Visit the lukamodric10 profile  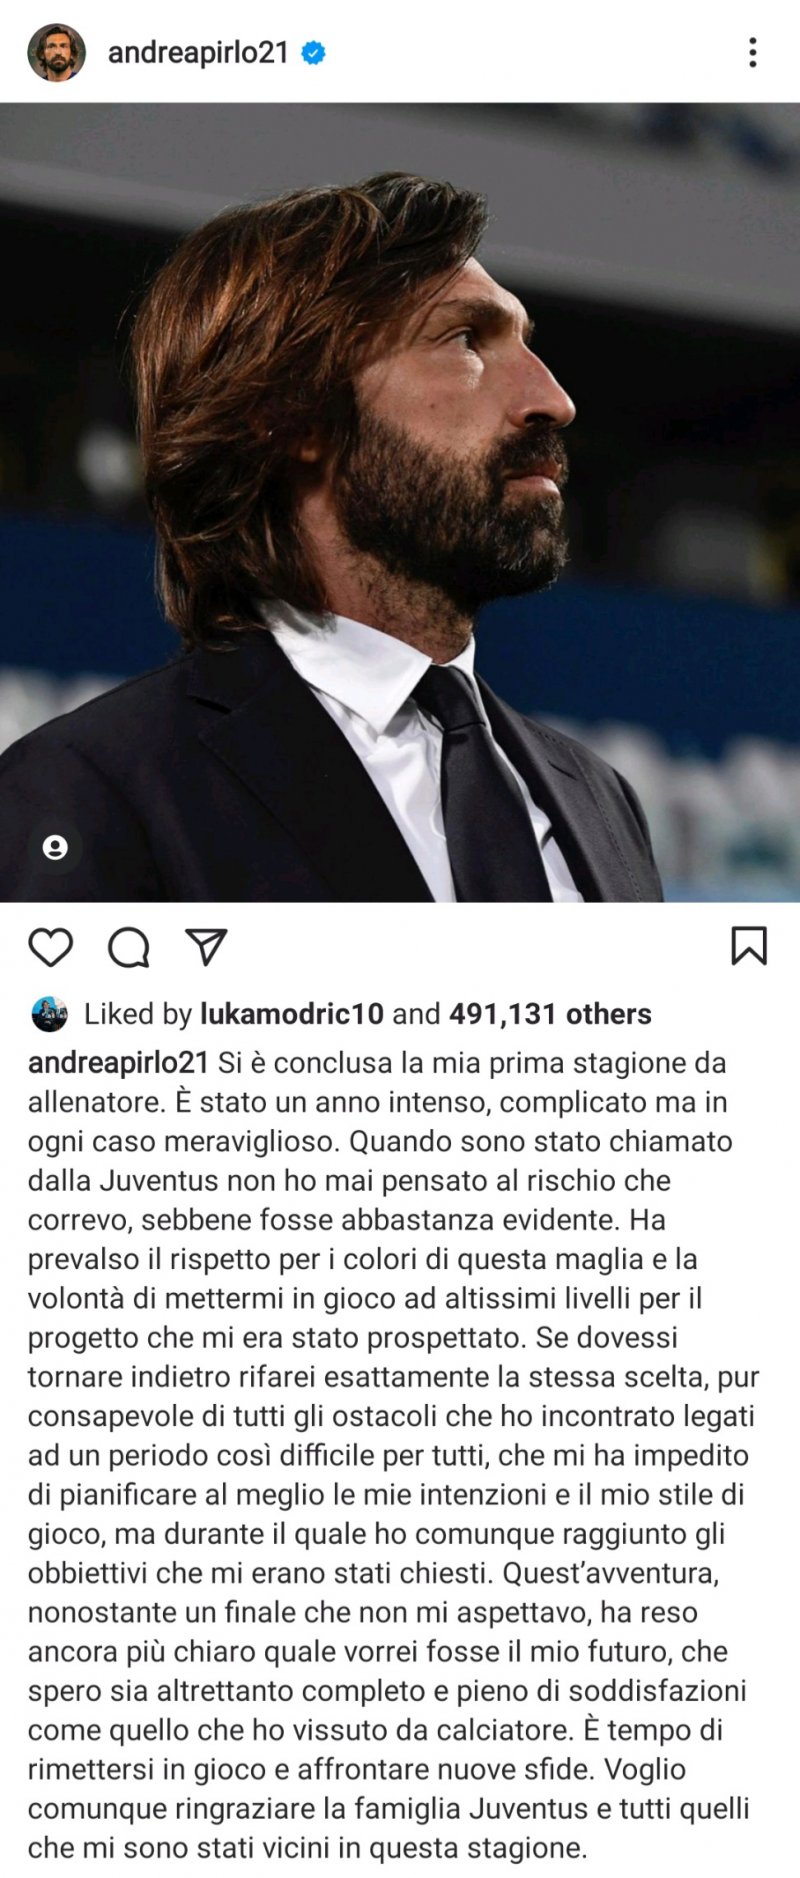292,1014
